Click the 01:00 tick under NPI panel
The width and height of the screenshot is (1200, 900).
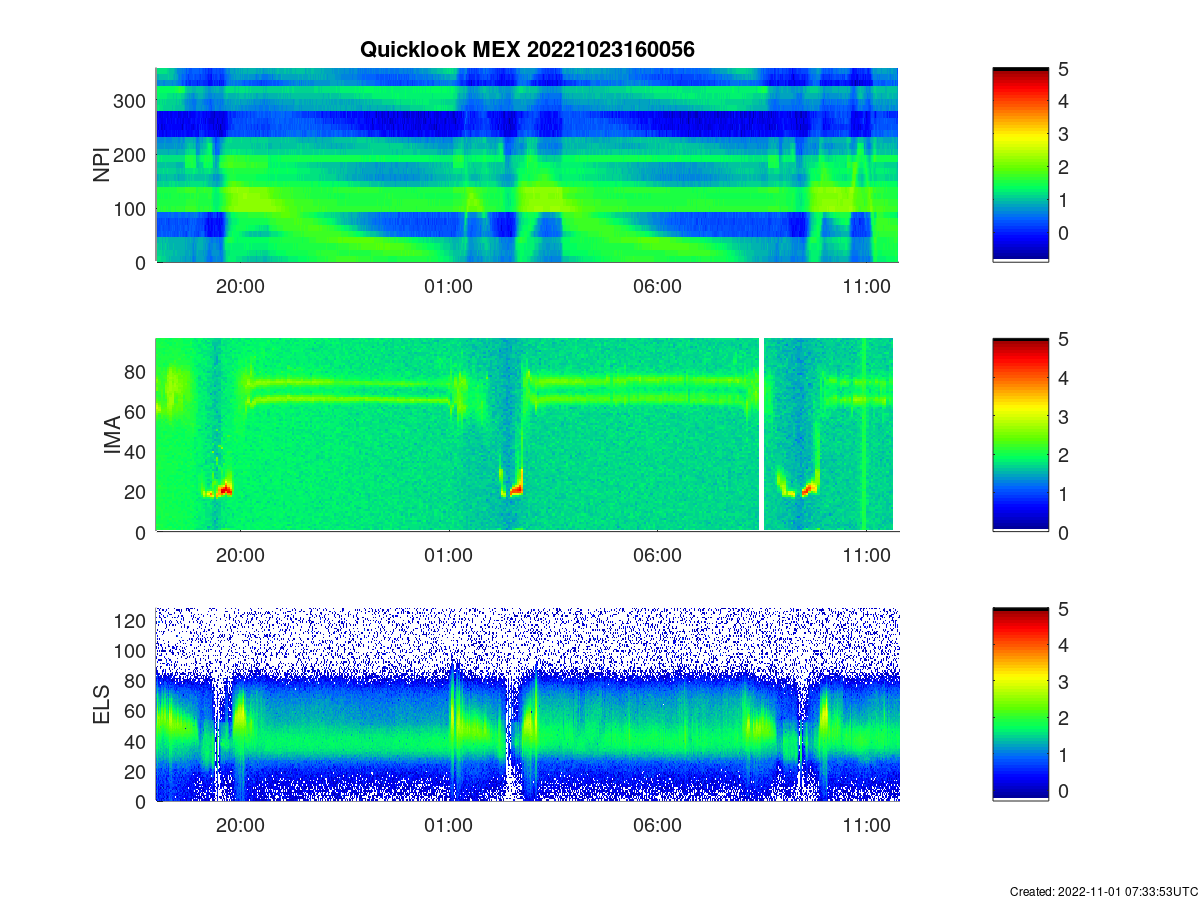(x=449, y=286)
